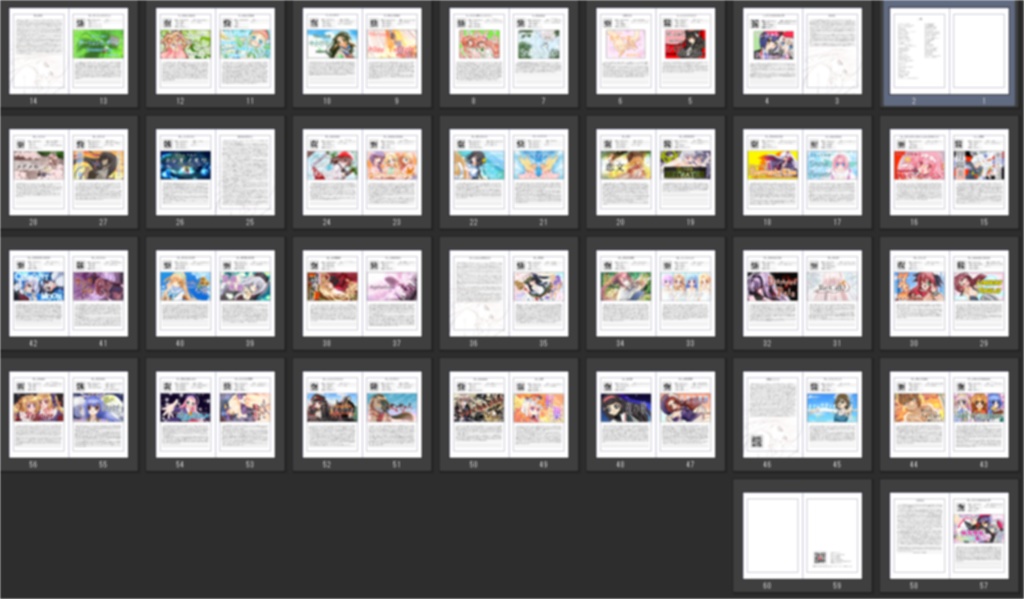Click page 32 thumbnail with dark artwork
This screenshot has height=599, width=1024.
(x=773, y=293)
